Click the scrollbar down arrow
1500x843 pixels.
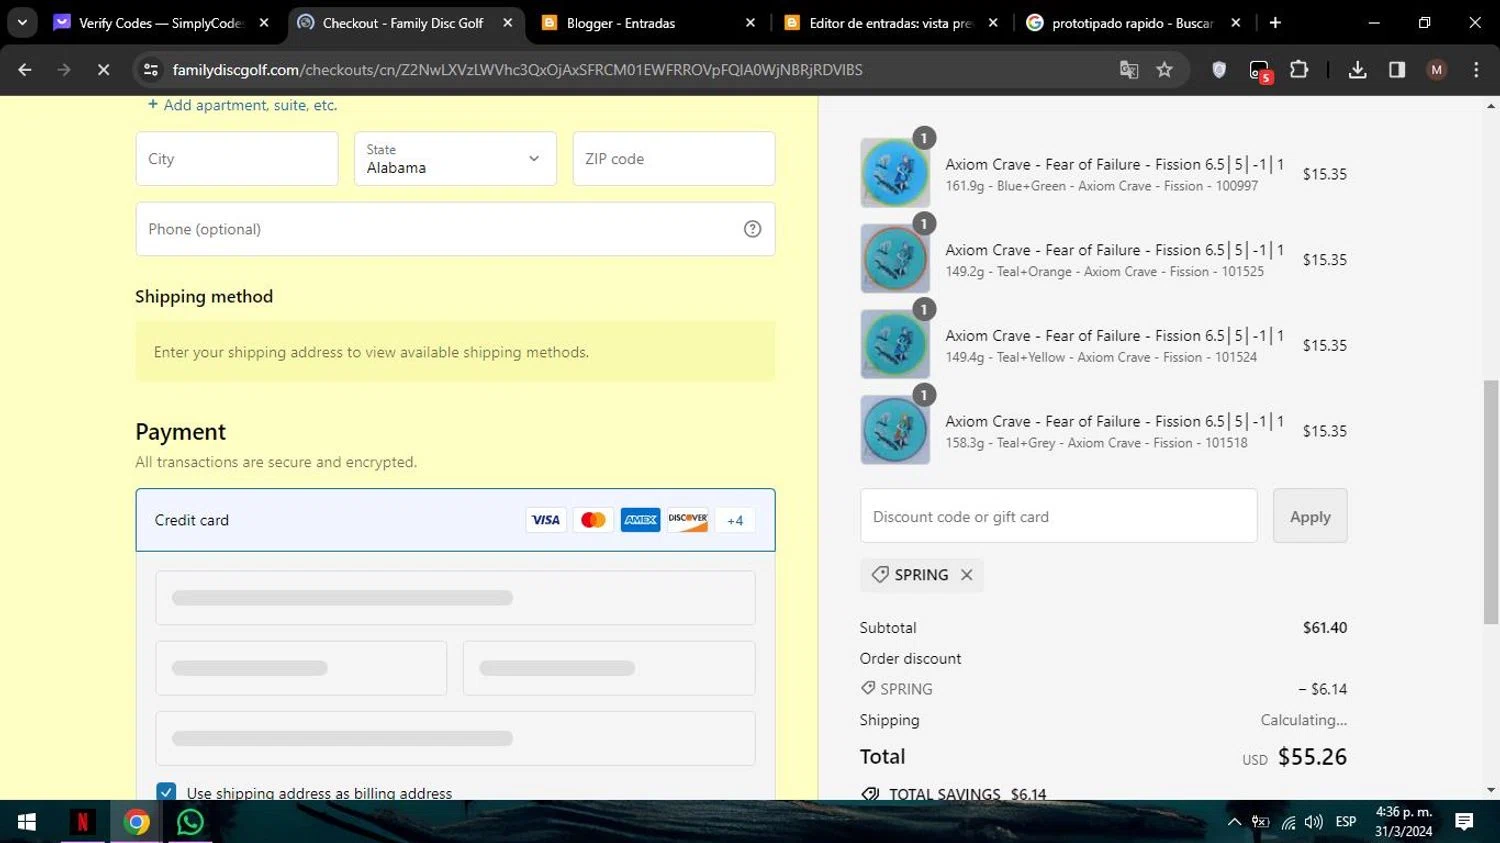click(x=1491, y=790)
